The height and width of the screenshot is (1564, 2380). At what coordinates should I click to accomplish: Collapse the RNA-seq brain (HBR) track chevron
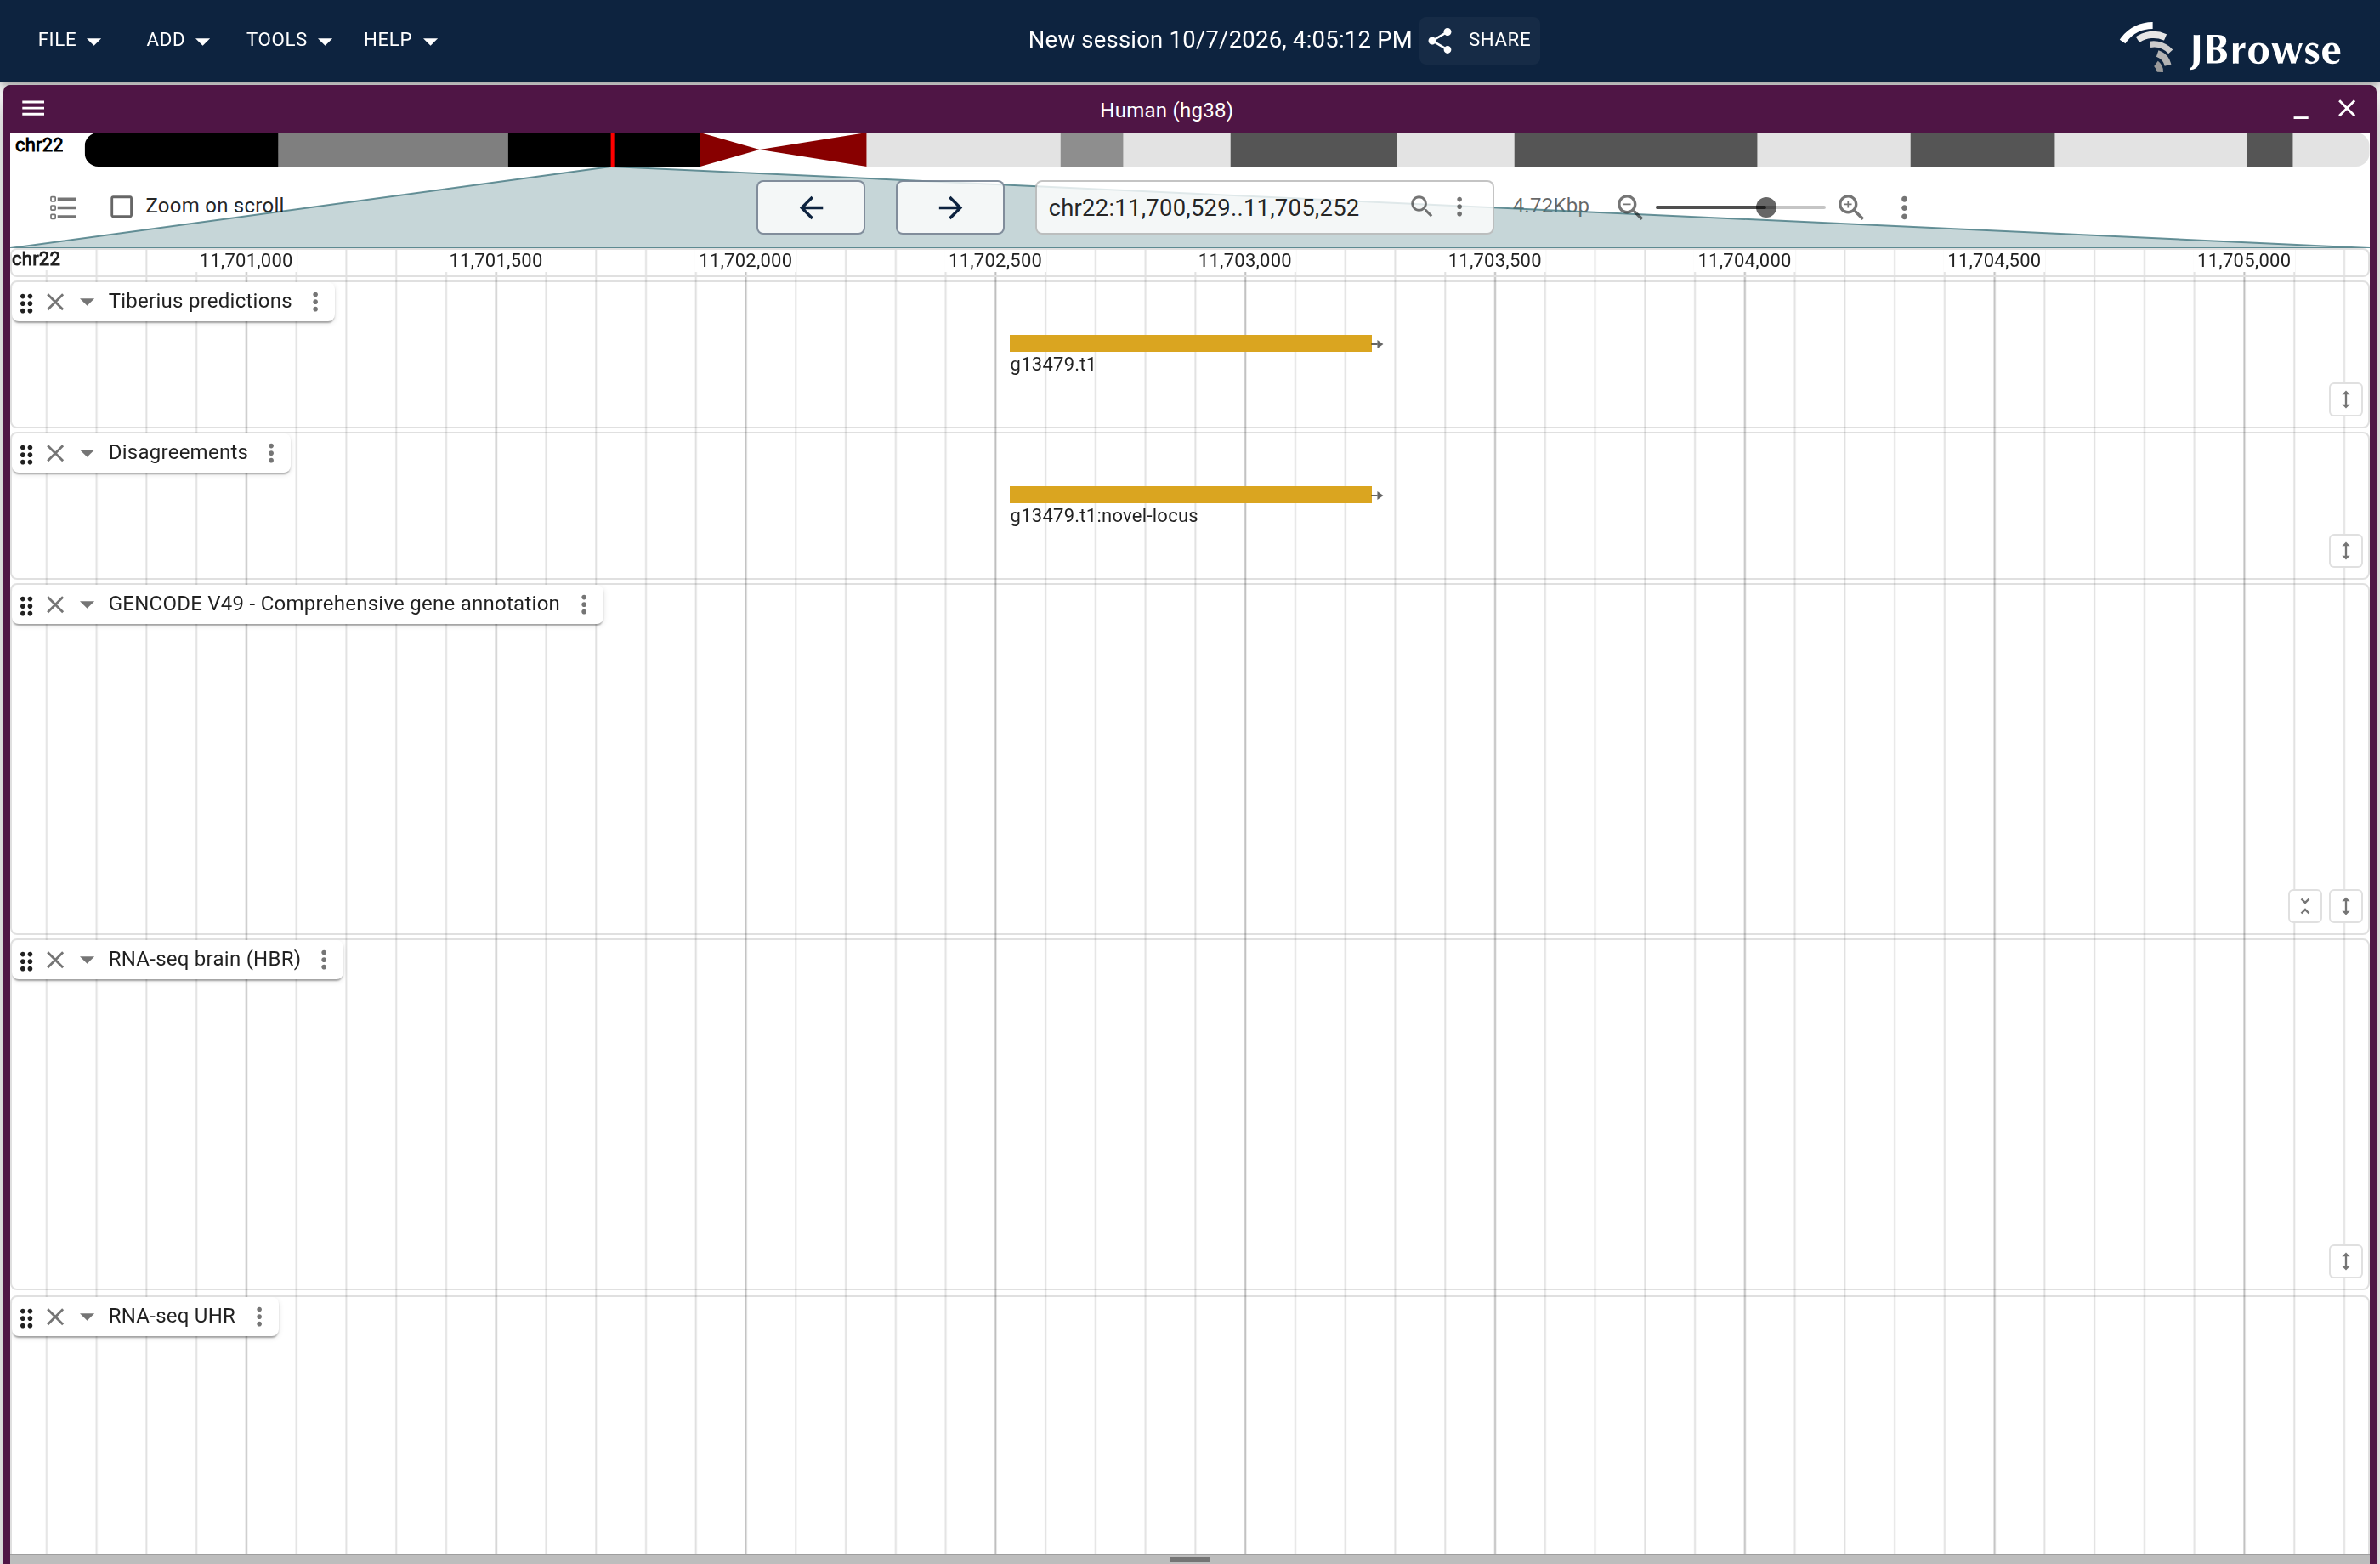coord(87,959)
